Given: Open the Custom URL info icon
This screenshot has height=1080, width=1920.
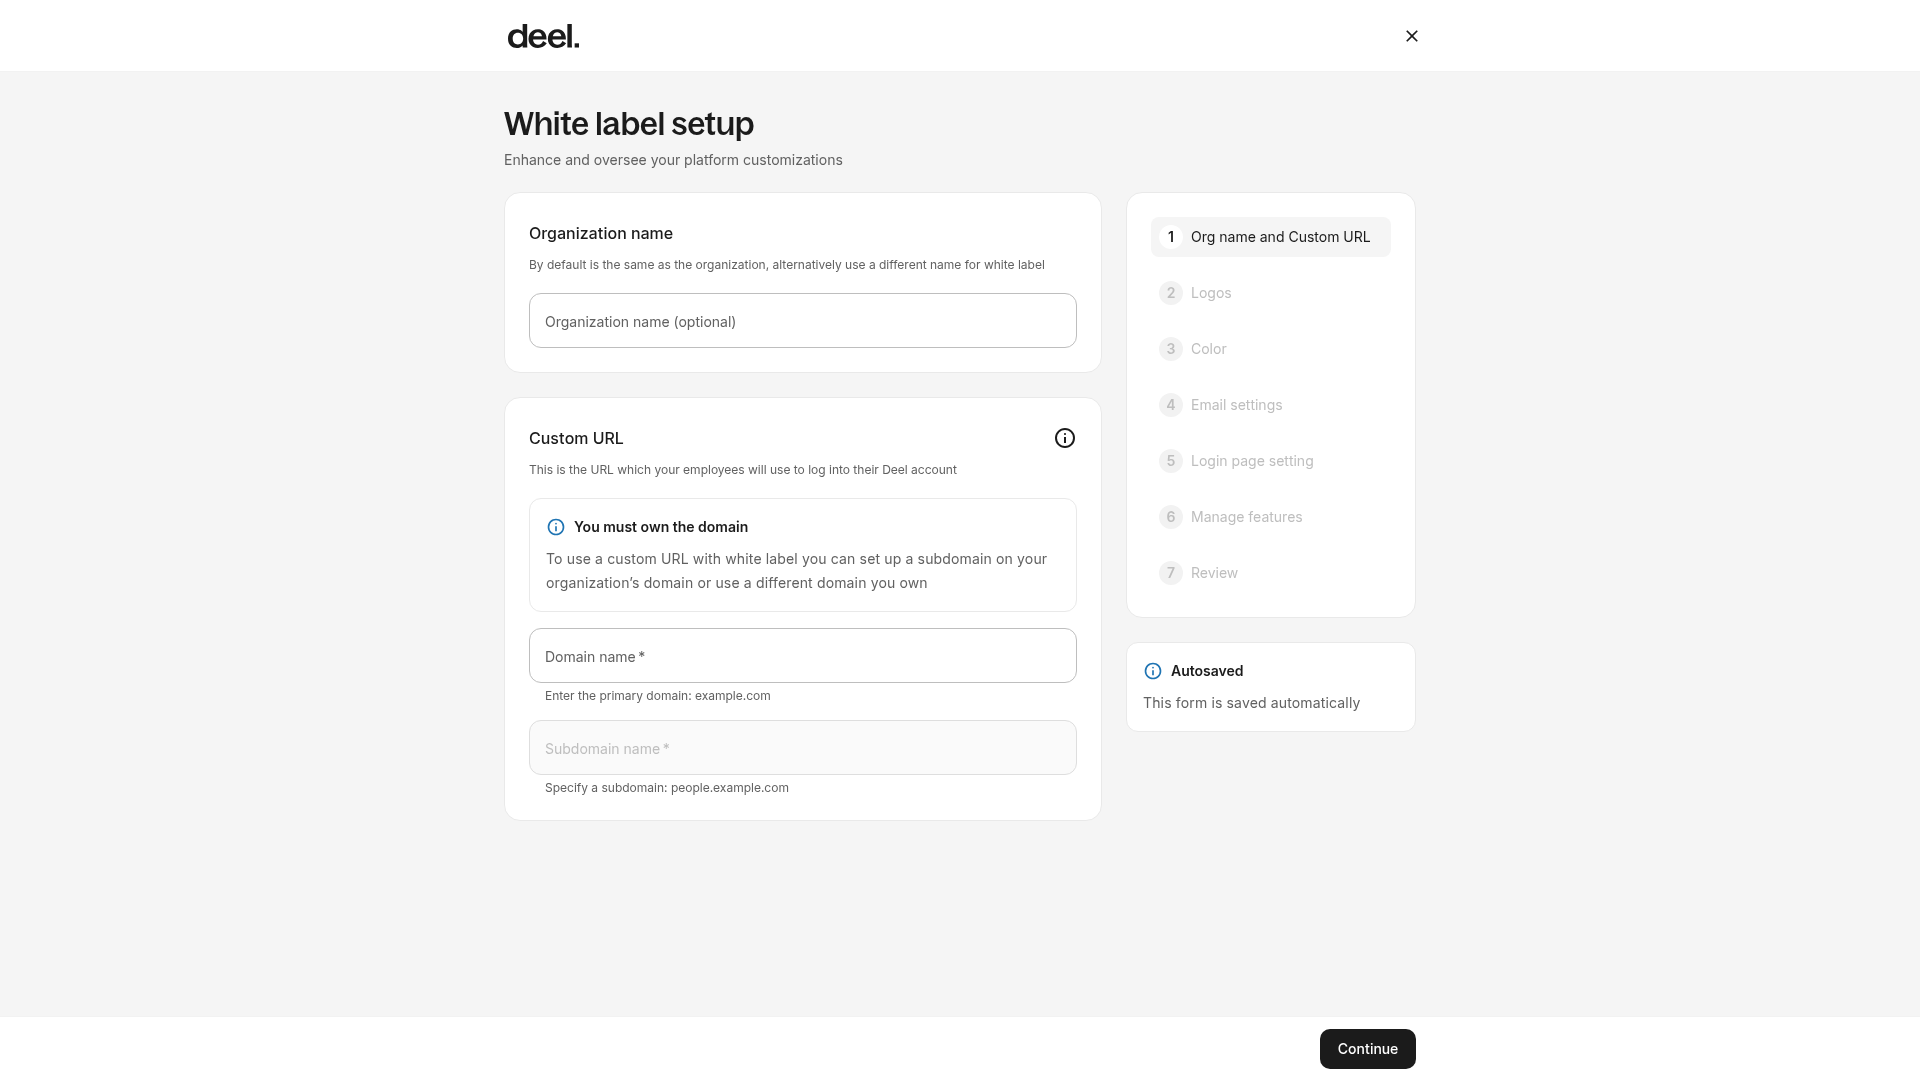Looking at the screenshot, I should coord(1064,438).
